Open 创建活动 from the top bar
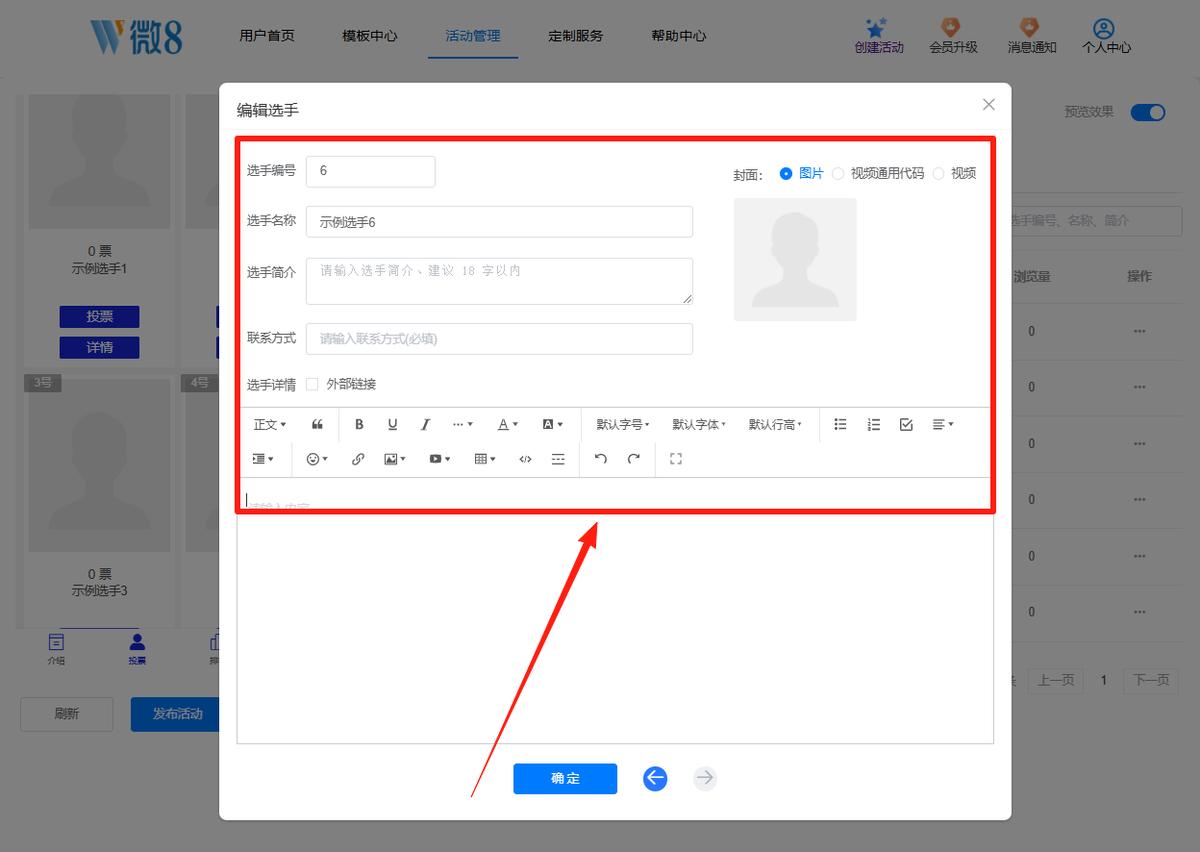 pyautogui.click(x=879, y=36)
